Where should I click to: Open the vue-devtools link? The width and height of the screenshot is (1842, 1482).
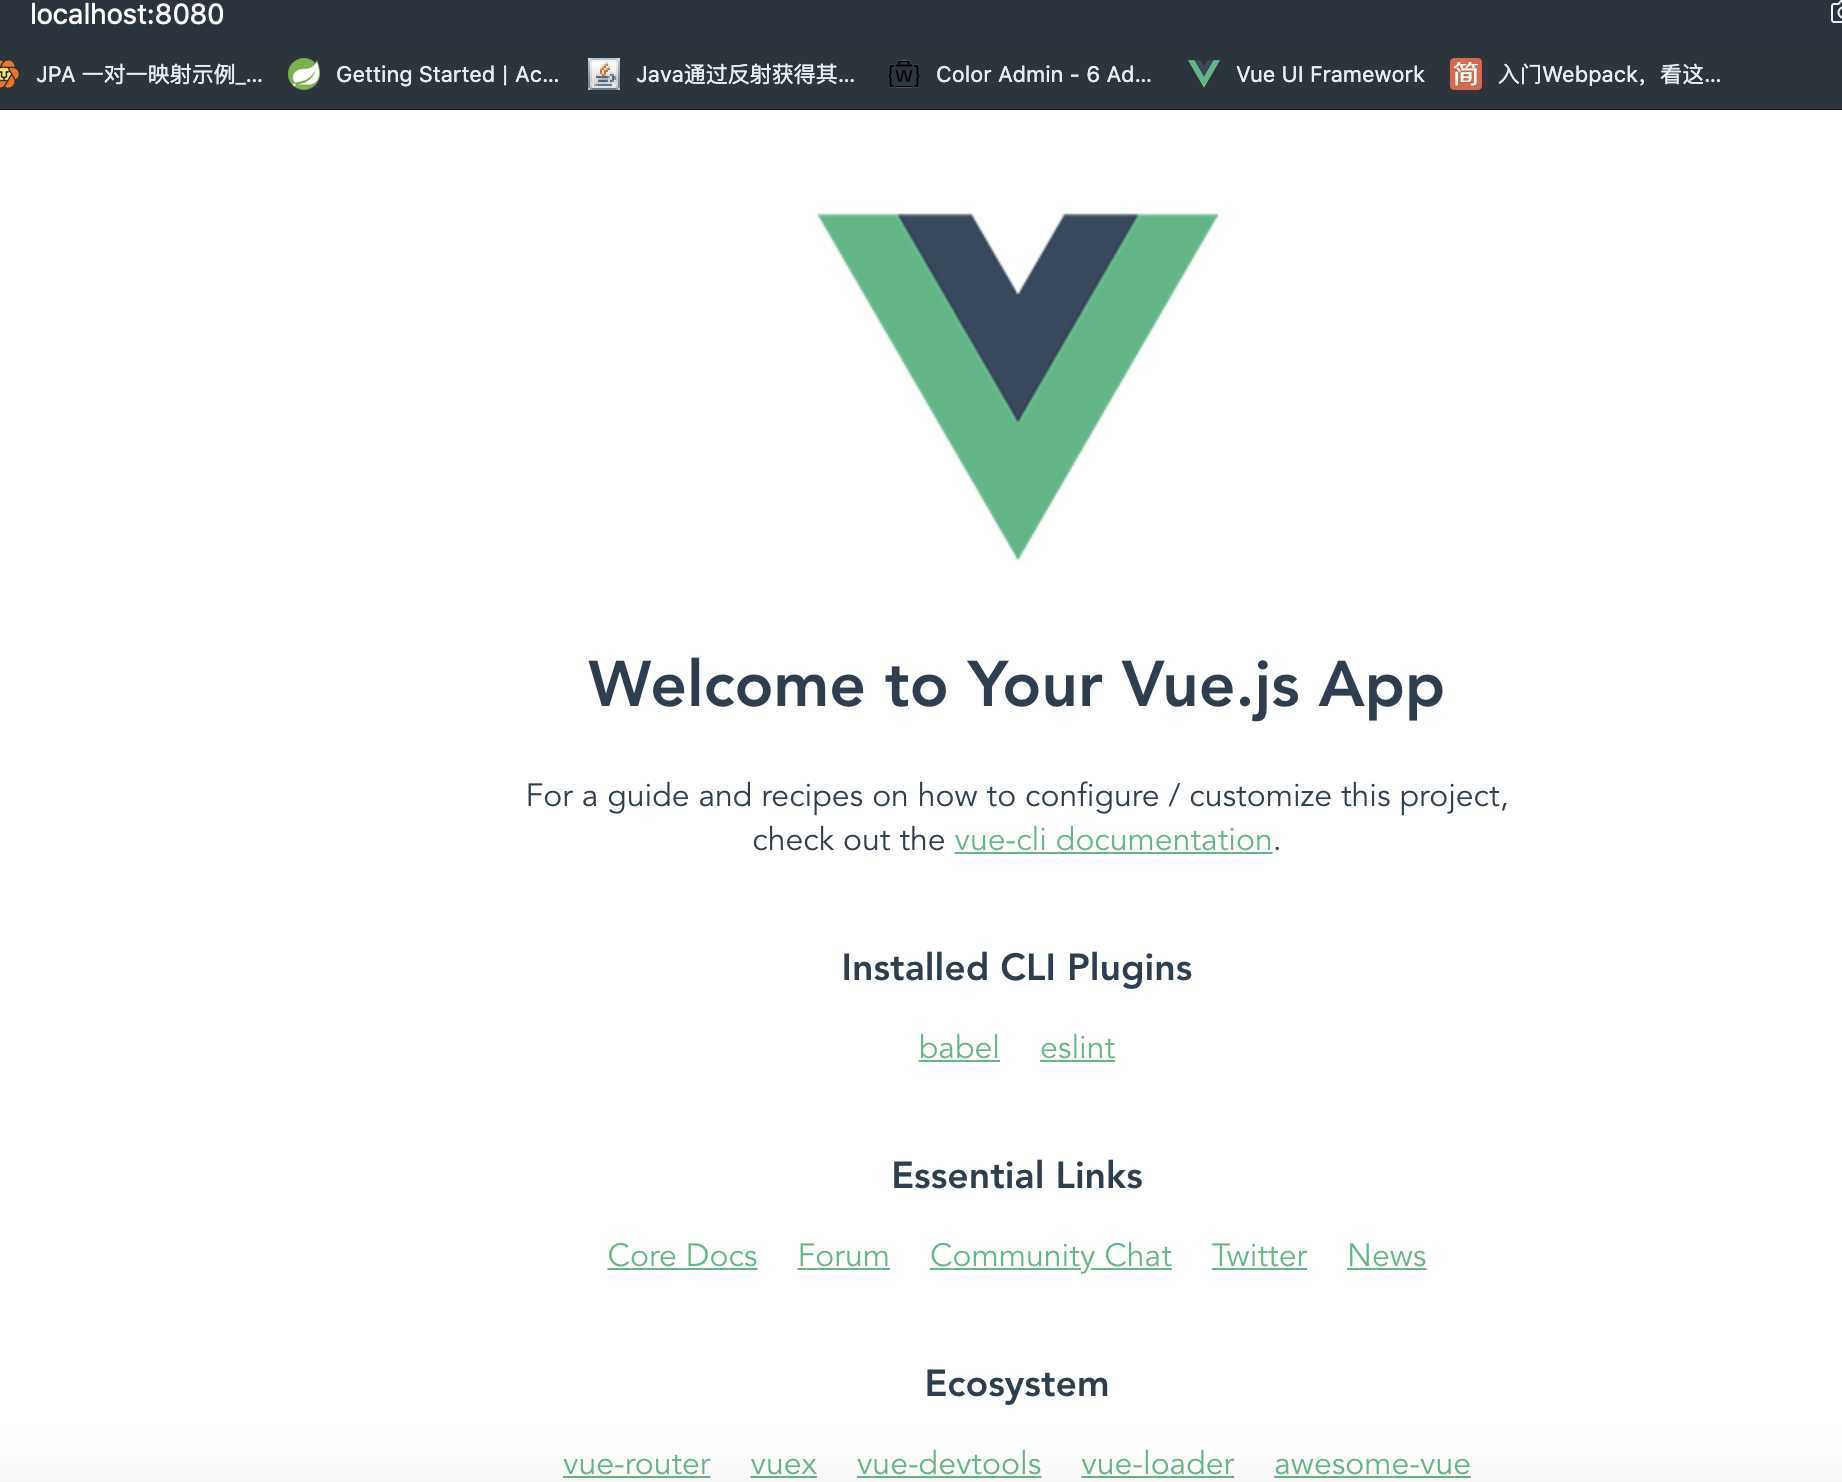[948, 1463]
